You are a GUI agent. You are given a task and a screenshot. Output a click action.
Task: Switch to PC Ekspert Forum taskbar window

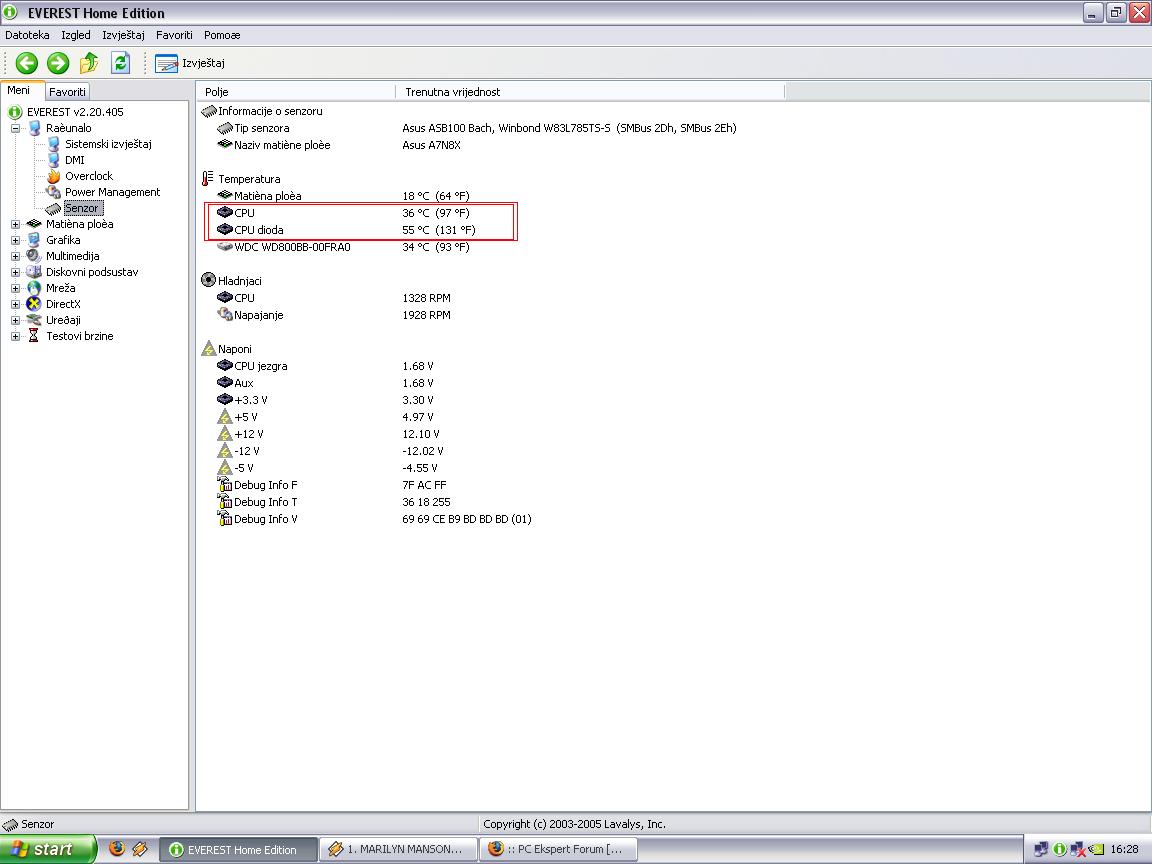[558, 849]
